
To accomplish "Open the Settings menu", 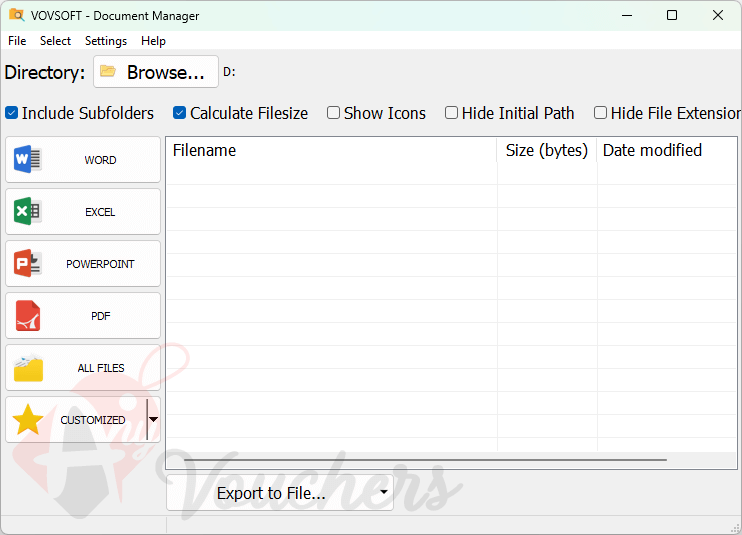I will 106,41.
